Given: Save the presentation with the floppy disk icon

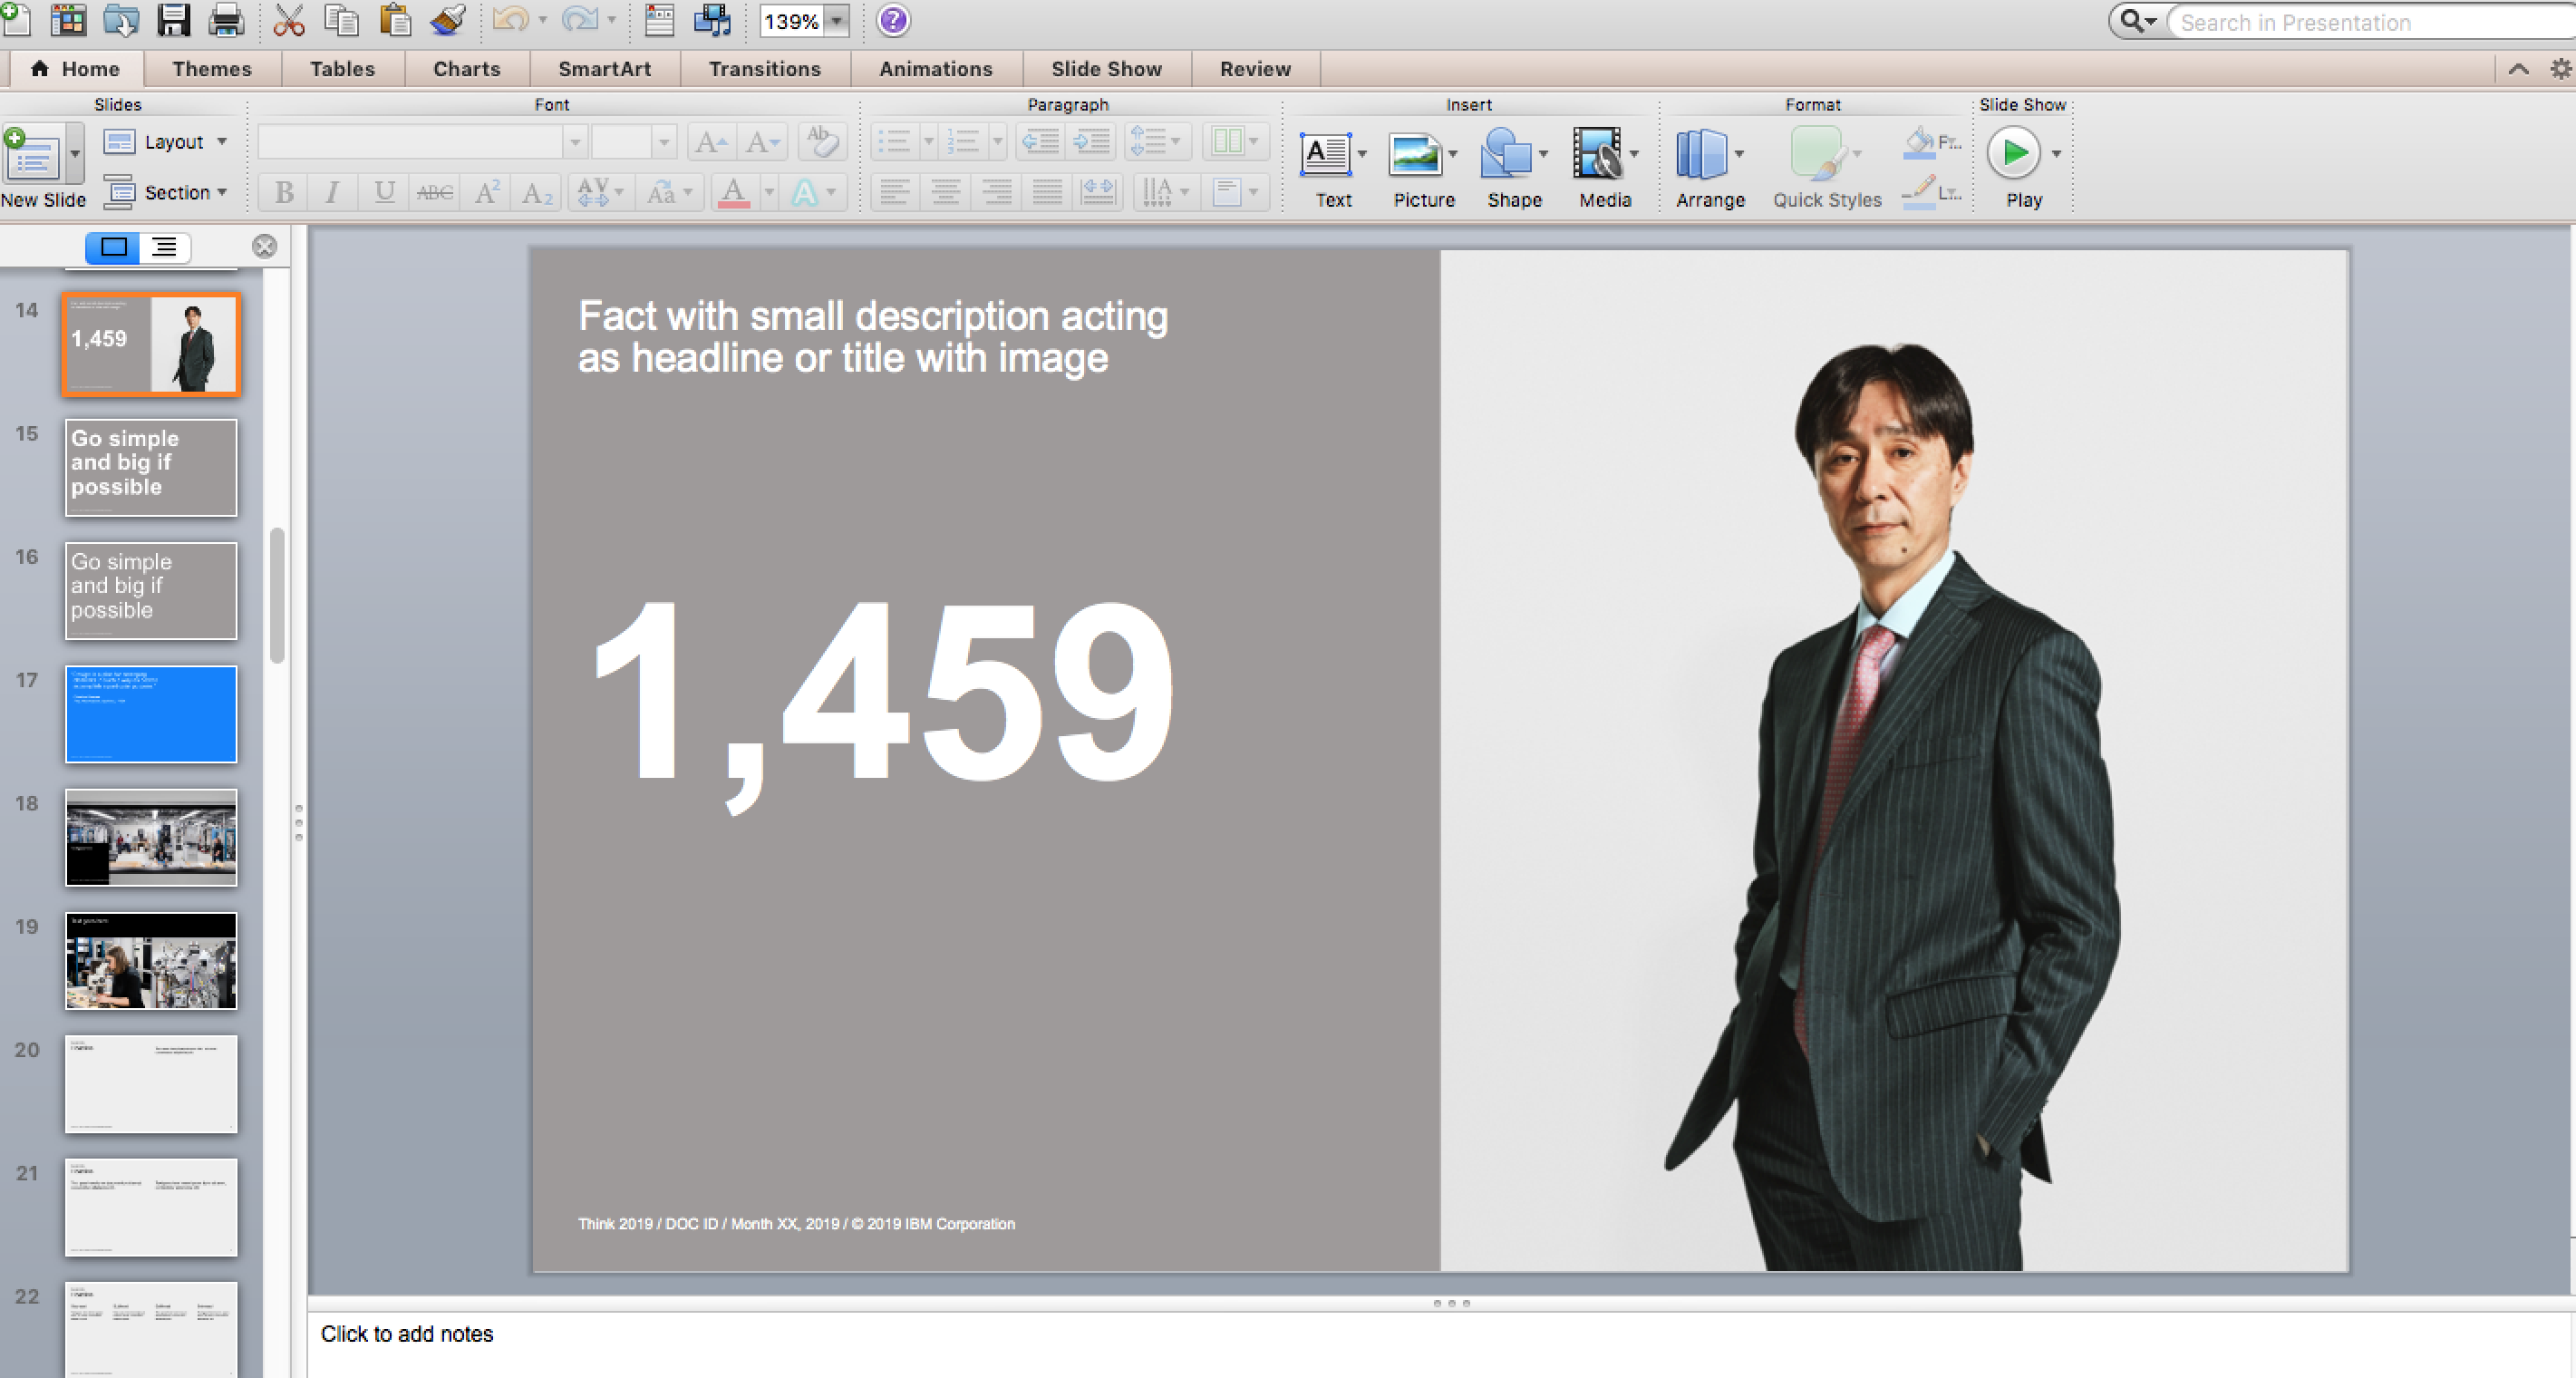Looking at the screenshot, I should click(174, 20).
